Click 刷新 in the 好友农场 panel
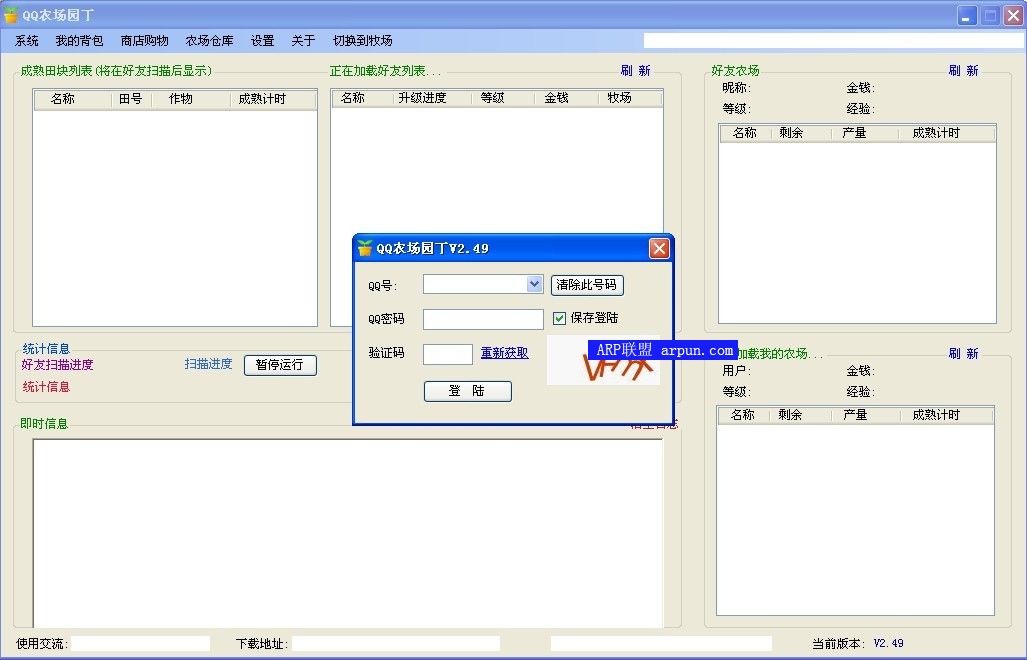1027x660 pixels. click(963, 71)
